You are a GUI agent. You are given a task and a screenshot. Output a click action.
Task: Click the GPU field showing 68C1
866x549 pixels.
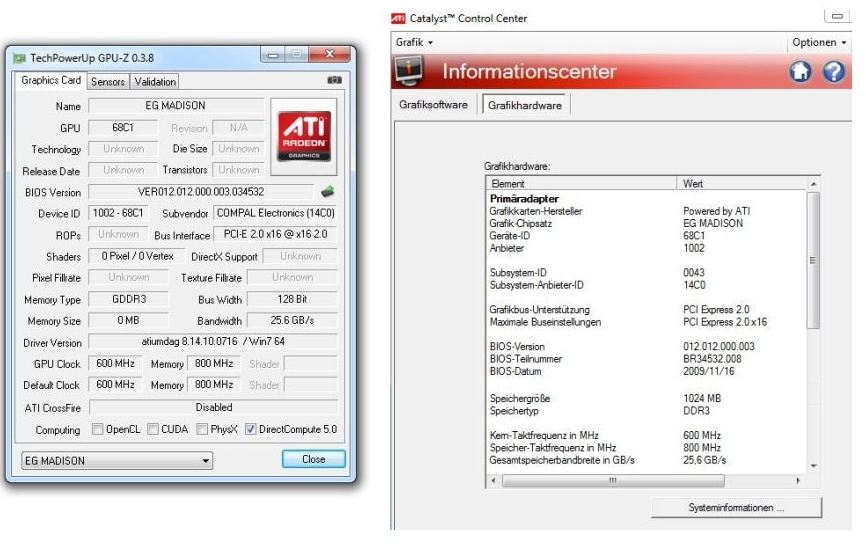coord(123,128)
